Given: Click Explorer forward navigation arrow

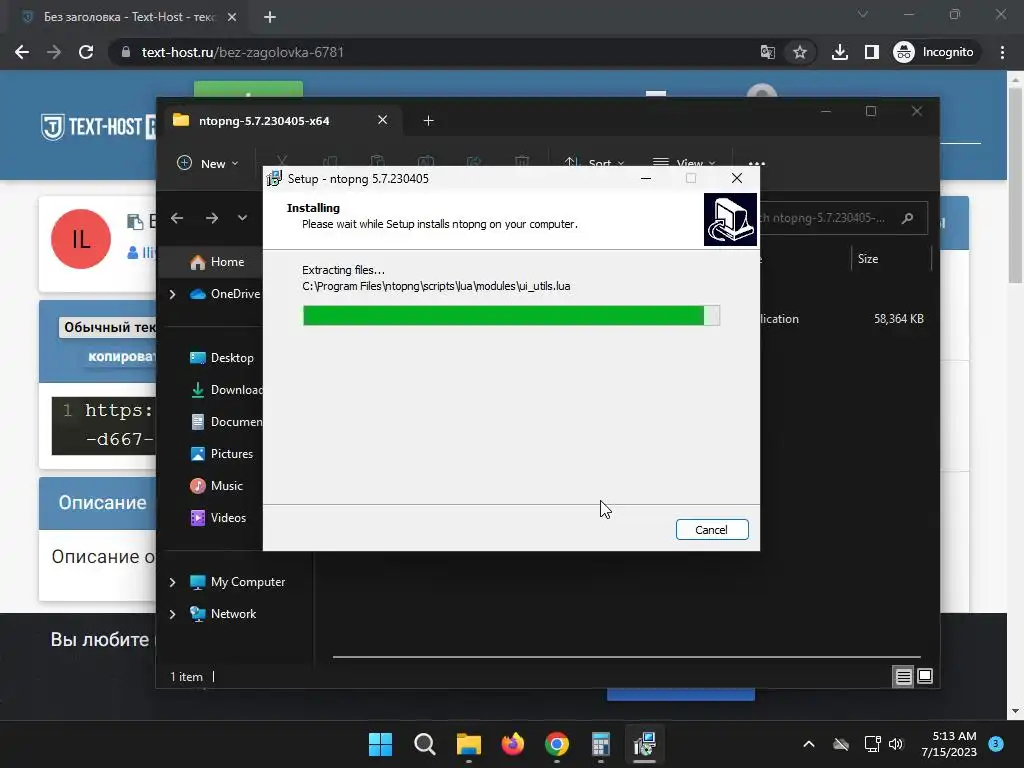Looking at the screenshot, I should point(212,218).
